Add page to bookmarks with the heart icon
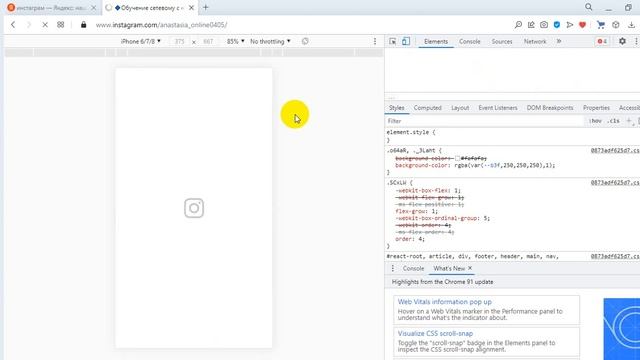640x360 pixels. [582, 25]
